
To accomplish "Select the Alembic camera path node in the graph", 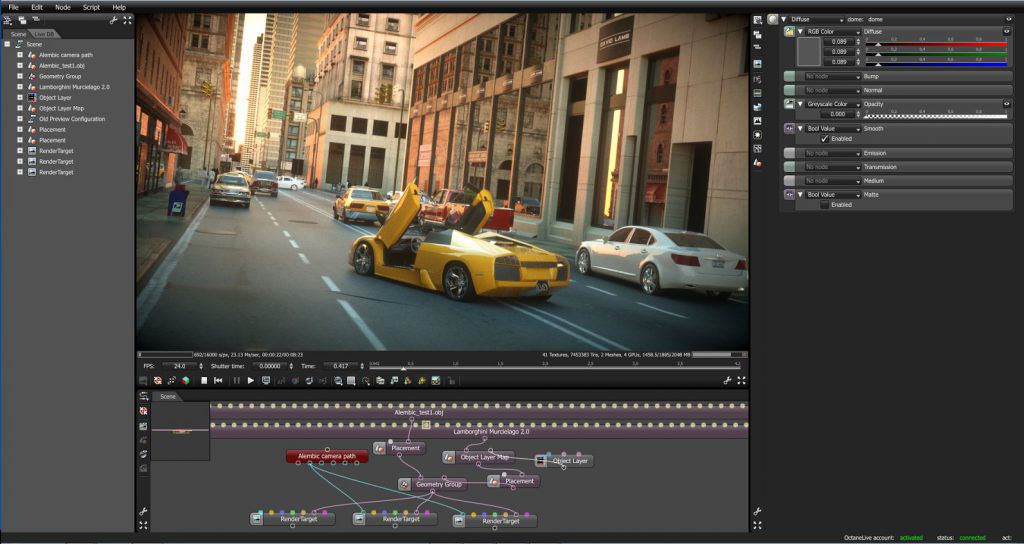I will click(327, 456).
